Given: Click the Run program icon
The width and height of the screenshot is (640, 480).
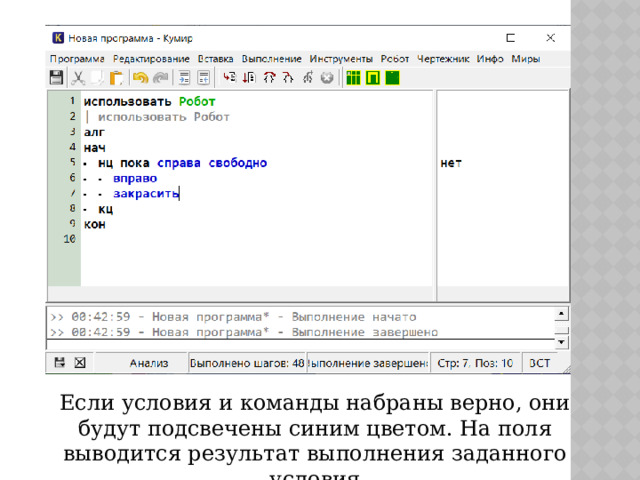Looking at the screenshot, I should 229,78.
